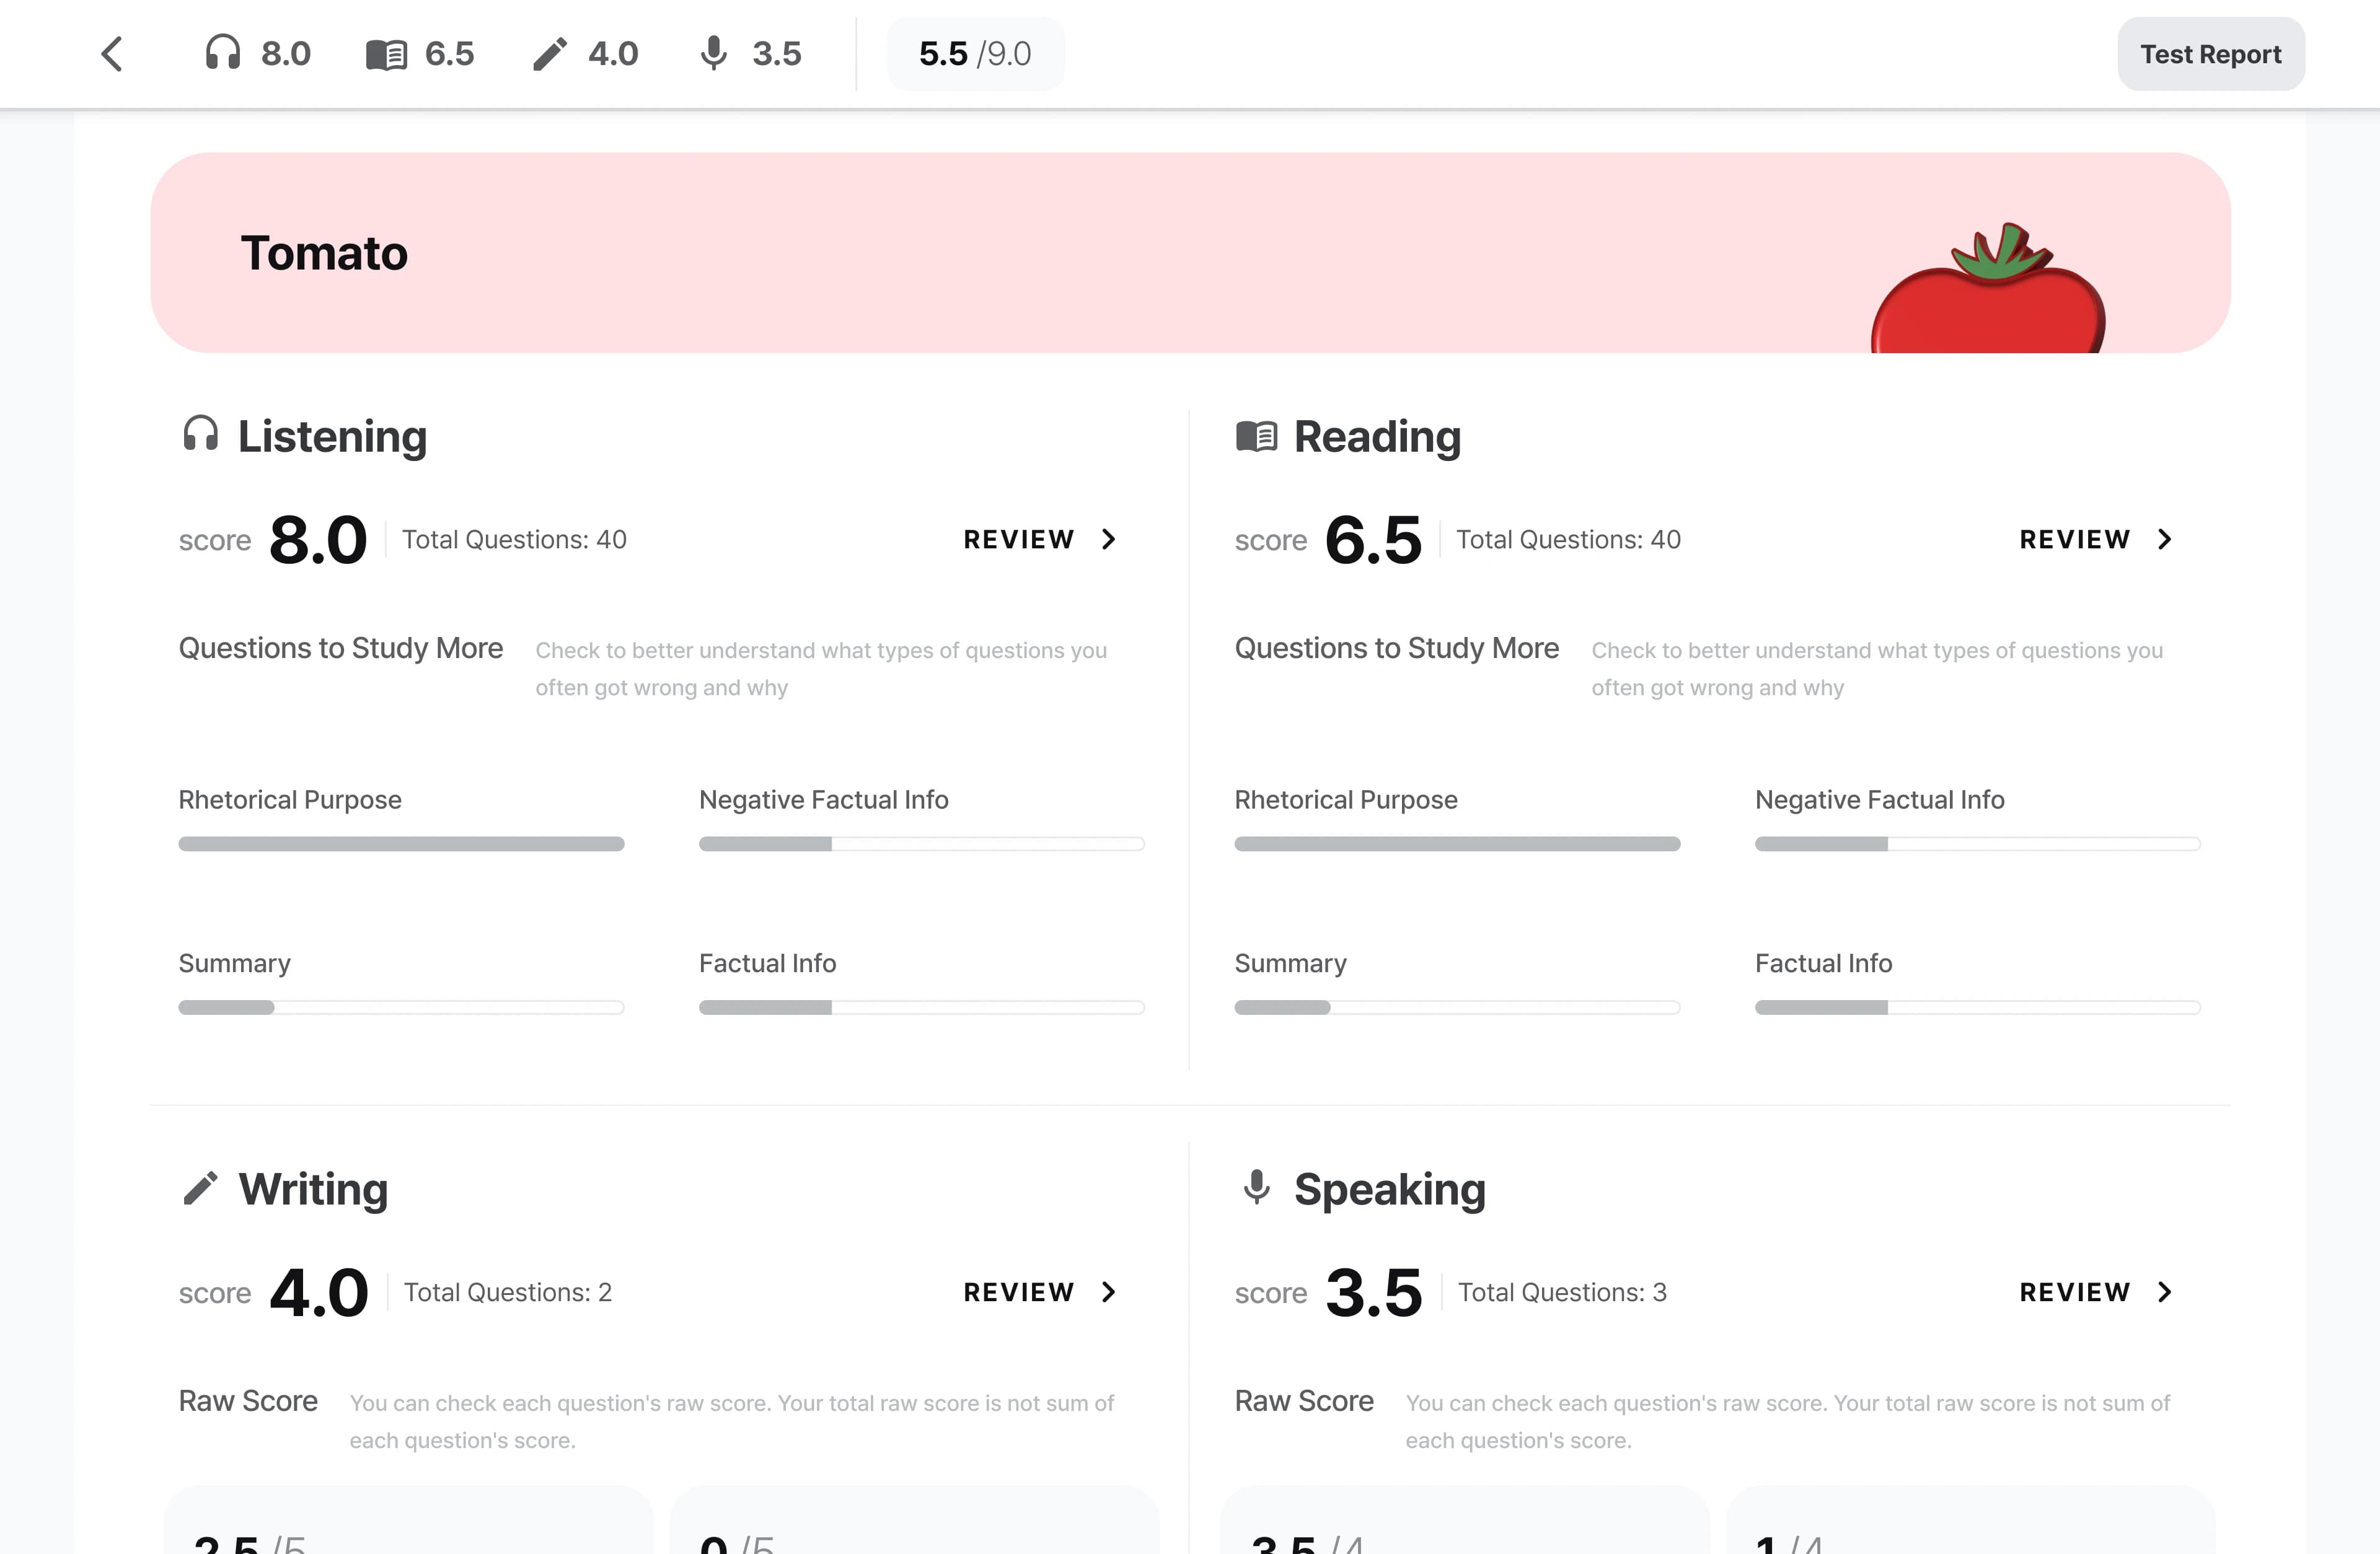The height and width of the screenshot is (1554, 2380).
Task: Click 'Total Questions: 2' under Writing
Action: pyautogui.click(x=507, y=1292)
